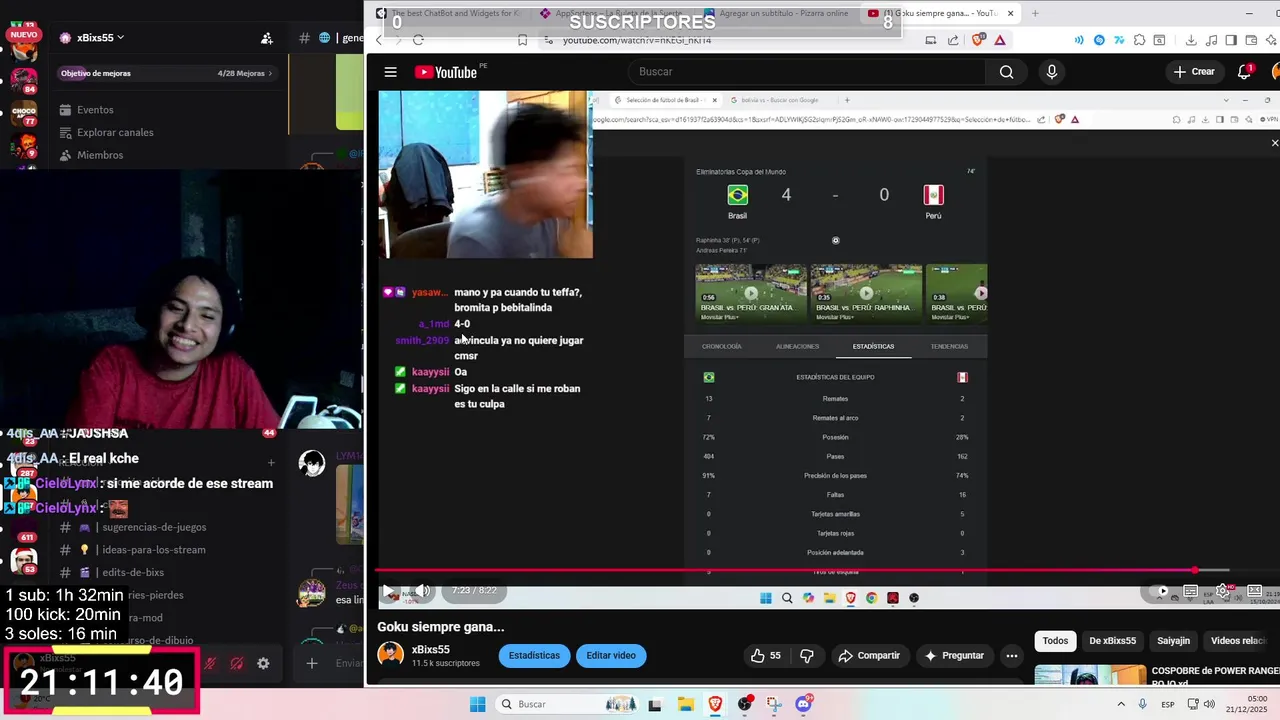
Task: Open the xBixs55 channel name link
Action: pos(431,649)
